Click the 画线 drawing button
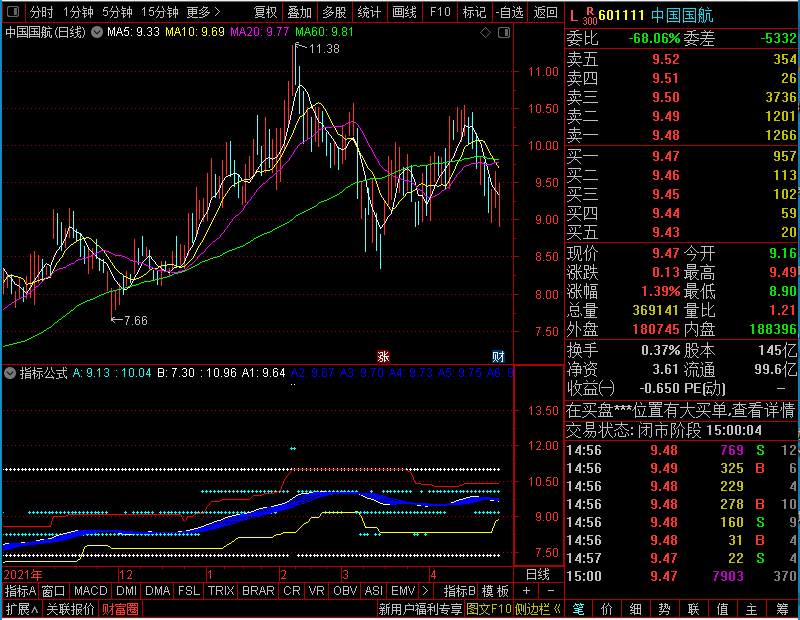Viewport: 800px width, 620px height. [x=404, y=12]
